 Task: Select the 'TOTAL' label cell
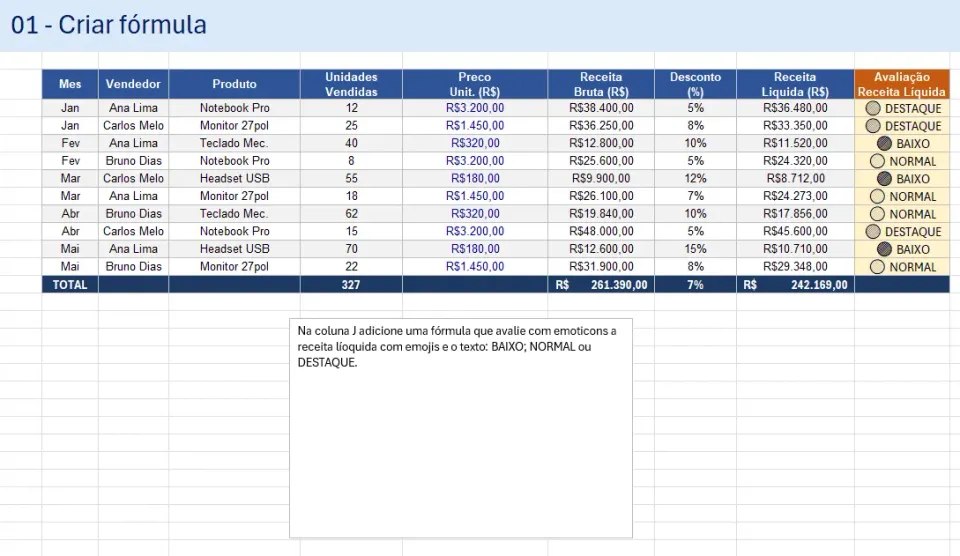pos(70,284)
